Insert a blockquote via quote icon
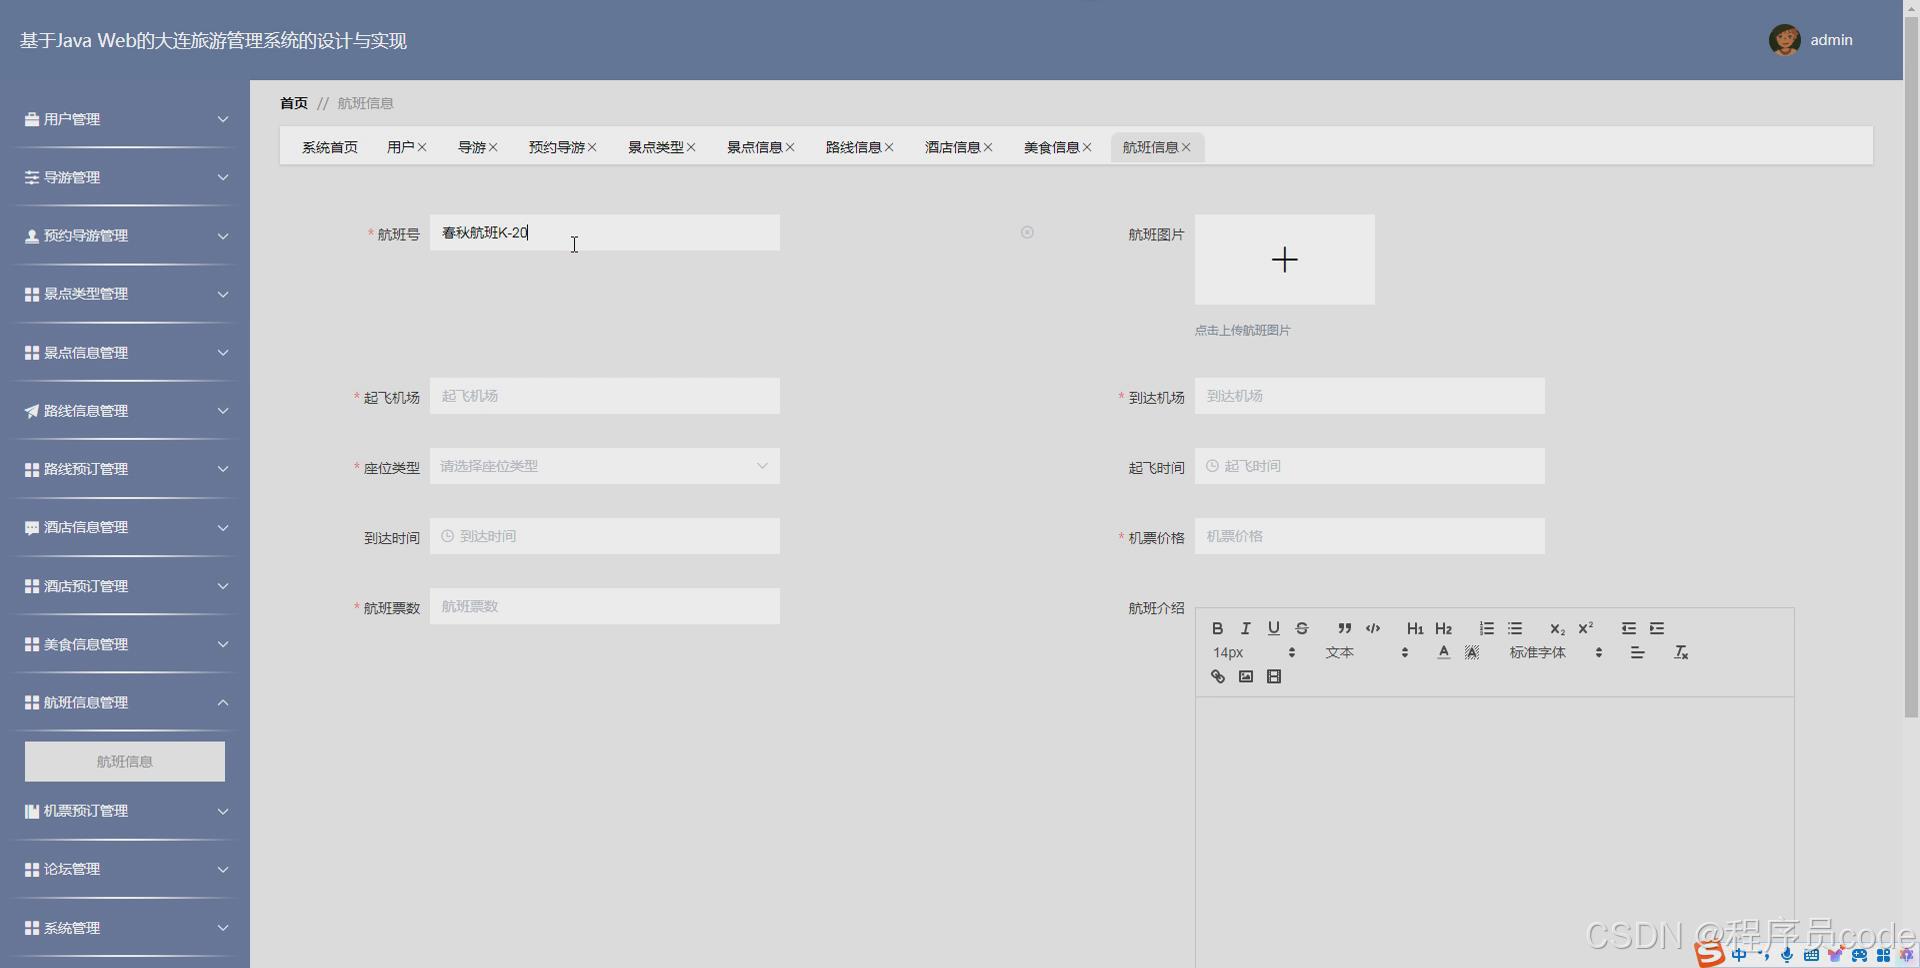 click(x=1344, y=628)
